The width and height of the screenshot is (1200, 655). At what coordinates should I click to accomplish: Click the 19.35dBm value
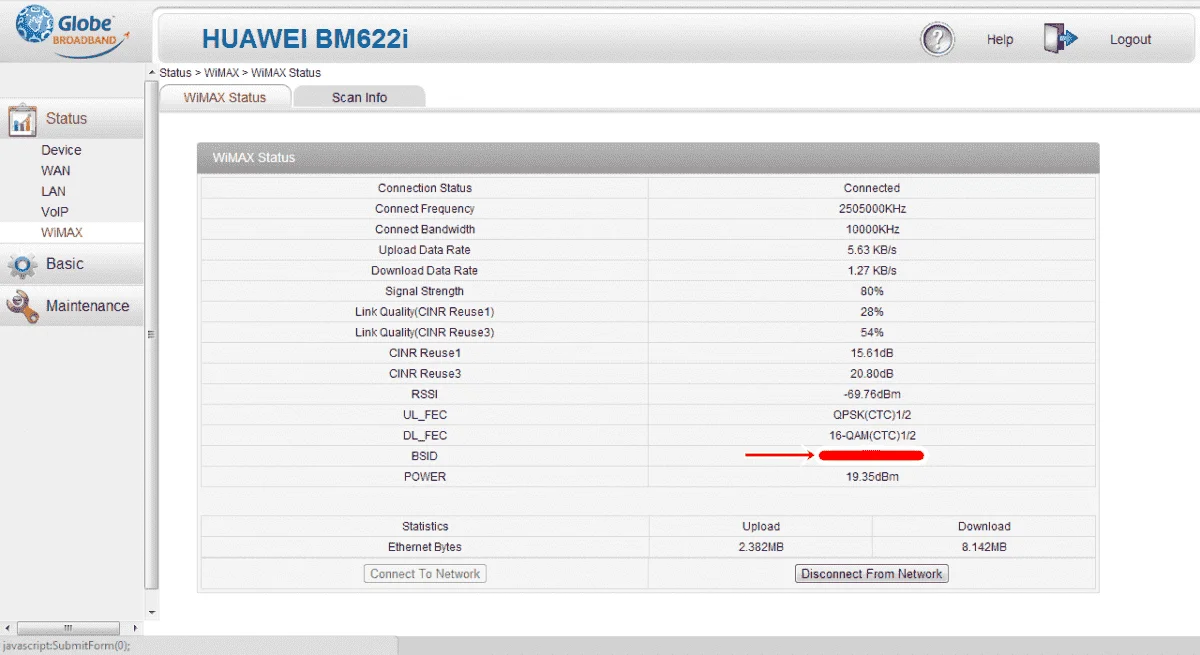pyautogui.click(x=872, y=477)
